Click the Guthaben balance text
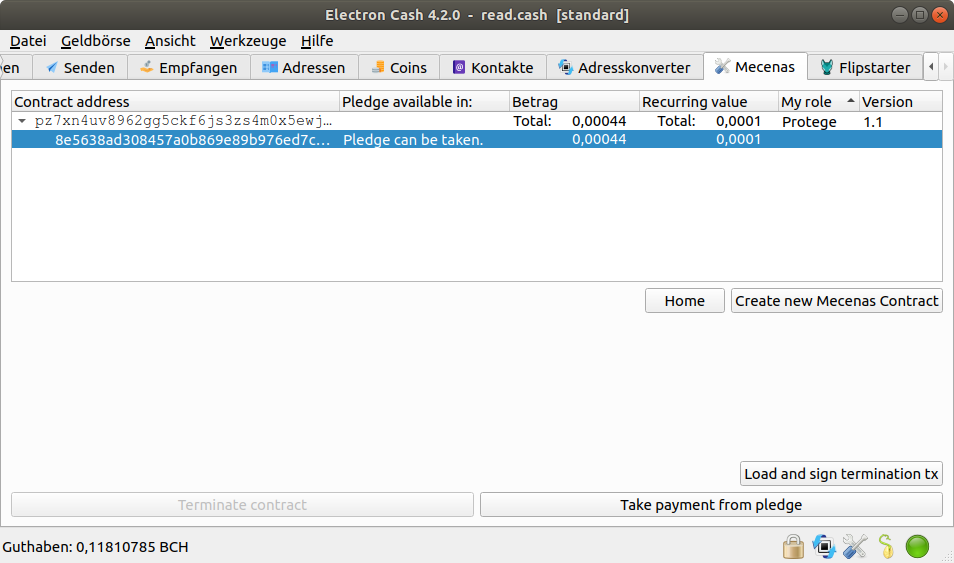Image resolution: width=954 pixels, height=563 pixels. click(x=96, y=547)
